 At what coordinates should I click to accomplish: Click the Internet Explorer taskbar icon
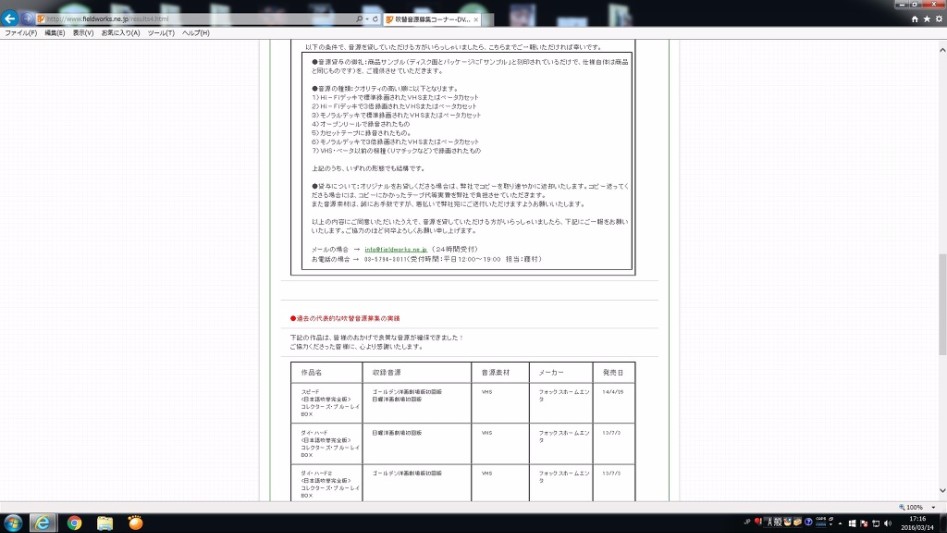(43, 523)
